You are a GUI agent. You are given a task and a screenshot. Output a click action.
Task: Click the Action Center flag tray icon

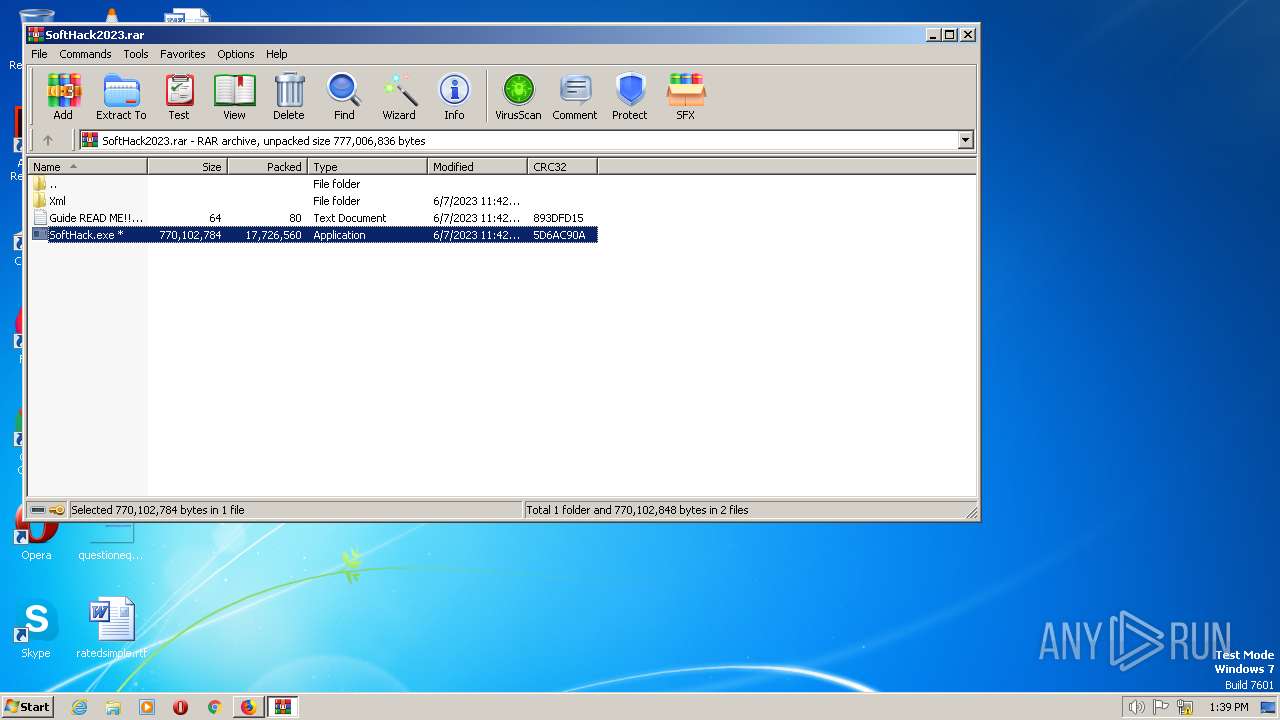coord(1162,707)
